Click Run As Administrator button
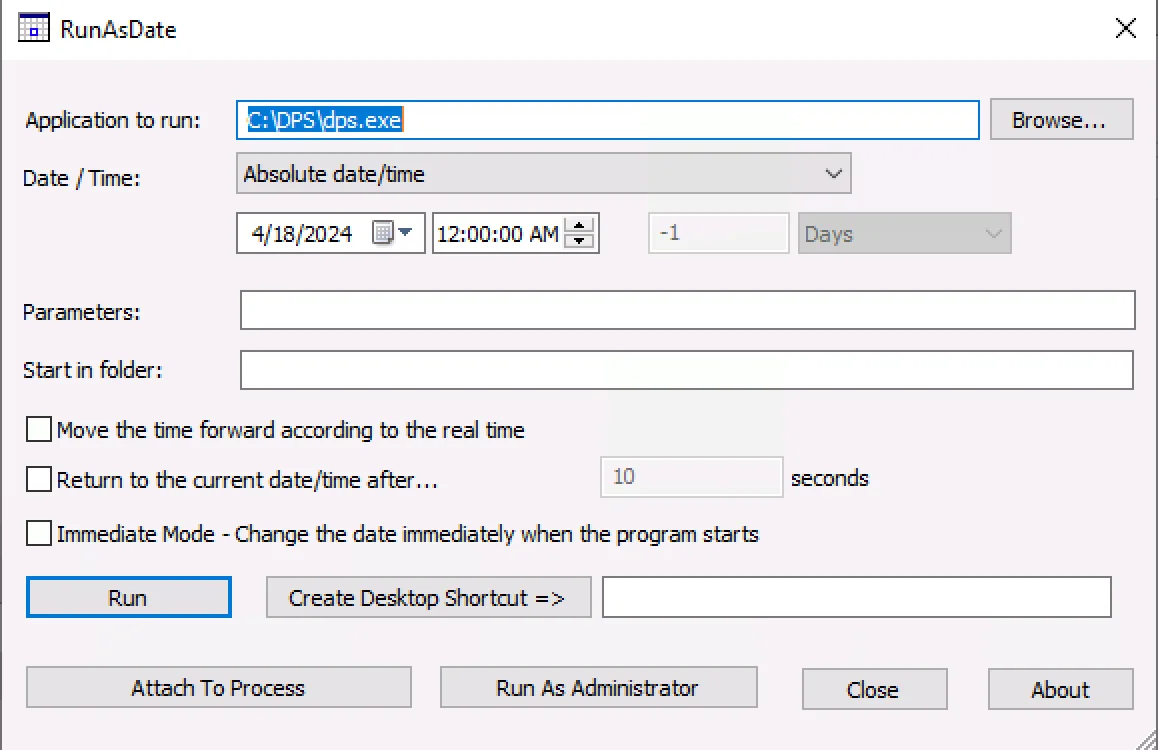The width and height of the screenshot is (1158, 750). (x=598, y=688)
